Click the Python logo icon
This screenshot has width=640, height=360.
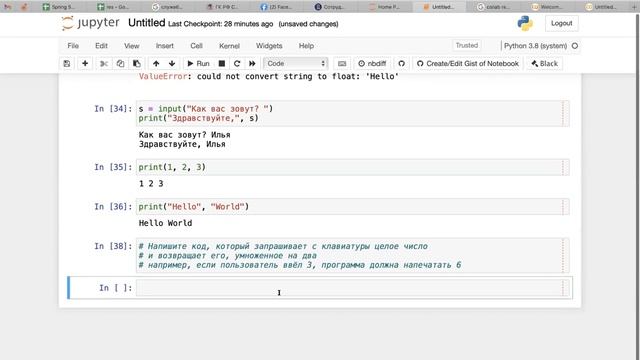[525, 23]
